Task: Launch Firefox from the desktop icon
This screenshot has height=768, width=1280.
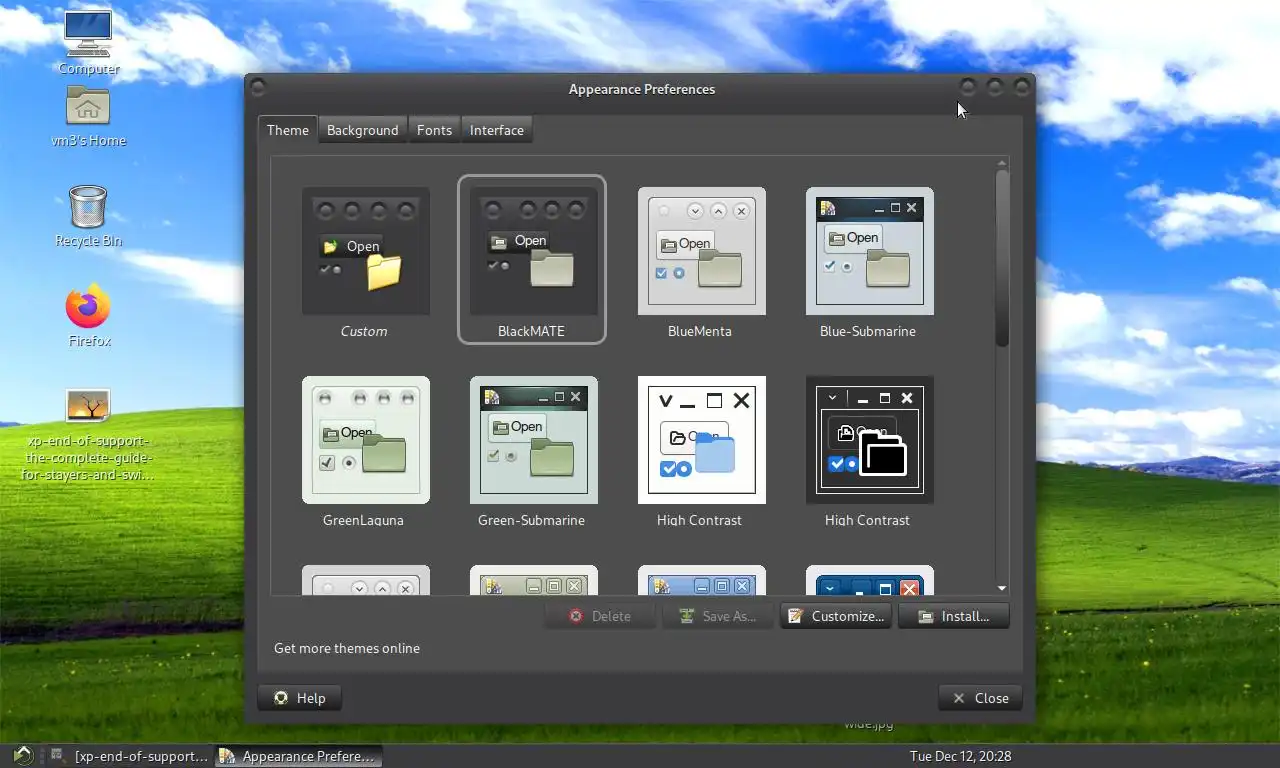Action: coord(89,315)
